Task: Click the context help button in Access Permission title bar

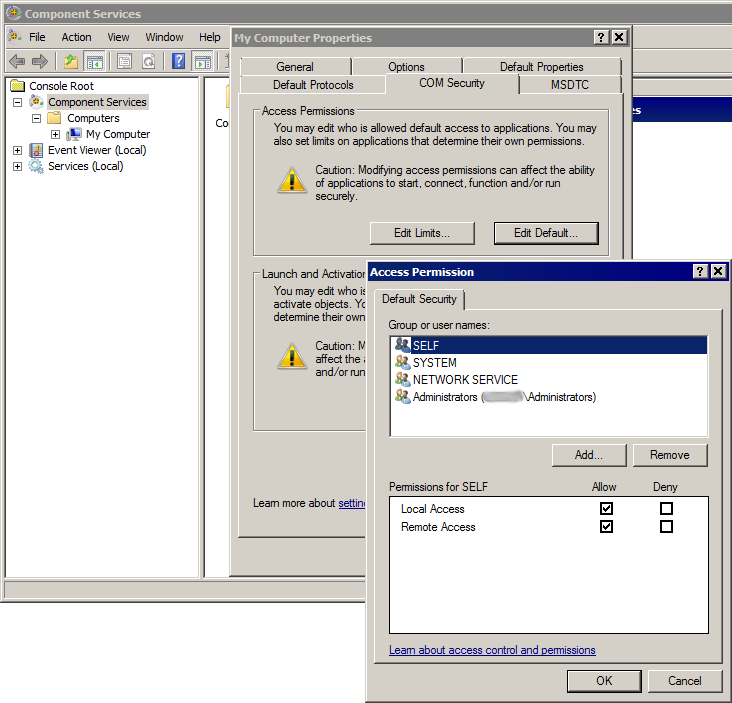Action: (x=701, y=271)
